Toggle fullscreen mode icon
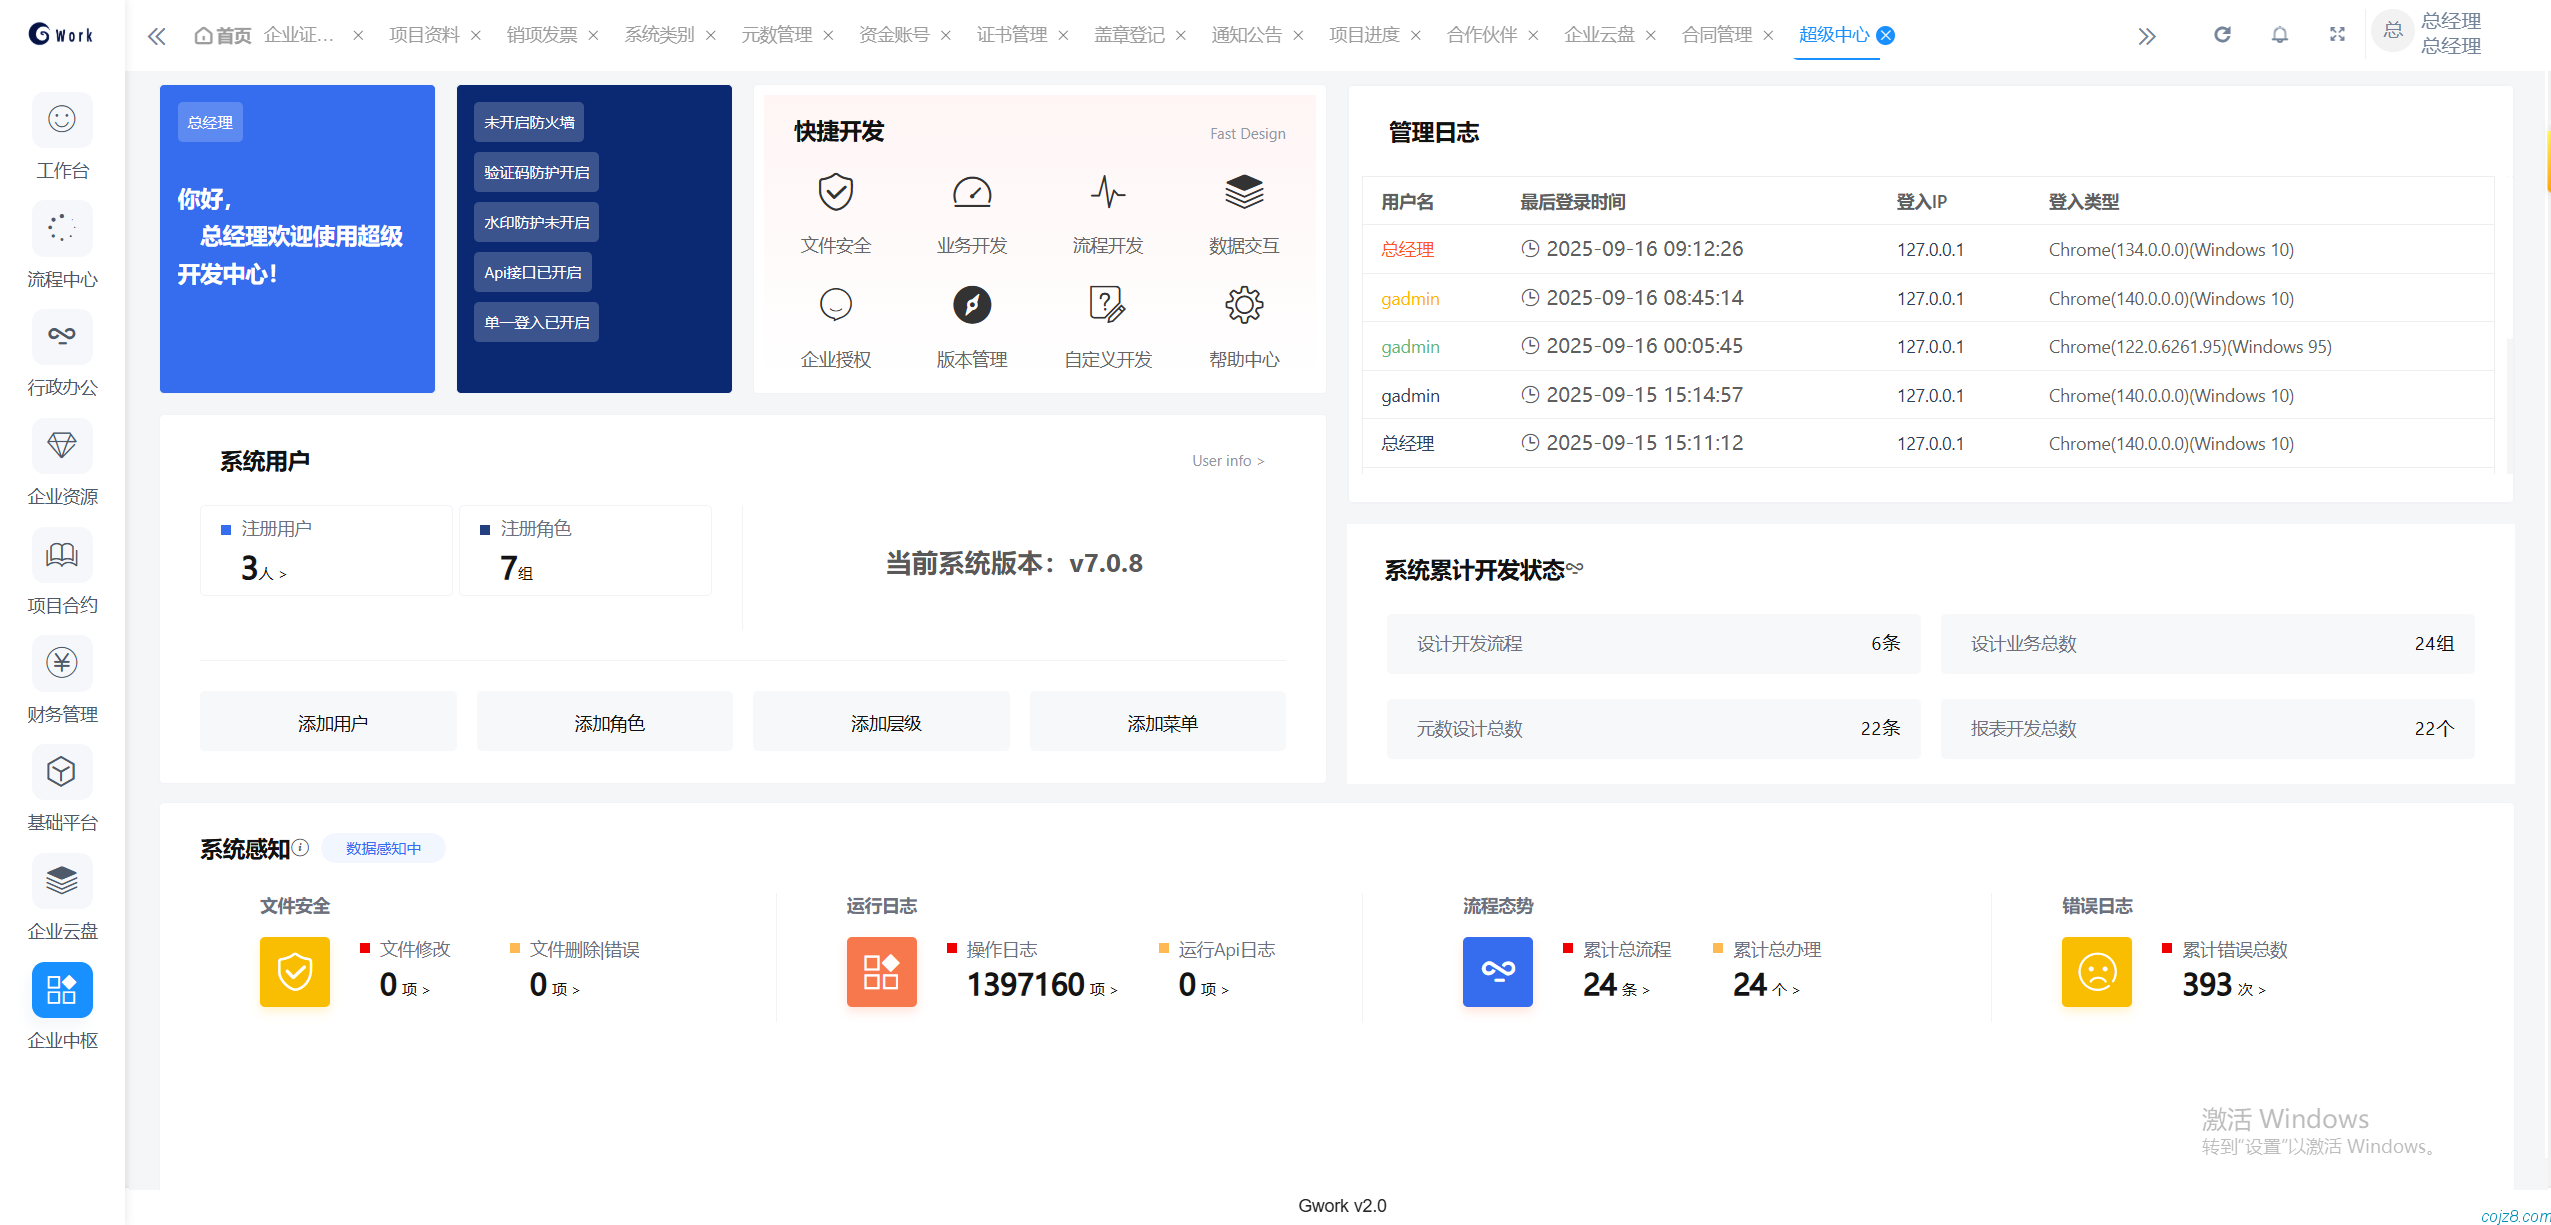 pos(2337,35)
